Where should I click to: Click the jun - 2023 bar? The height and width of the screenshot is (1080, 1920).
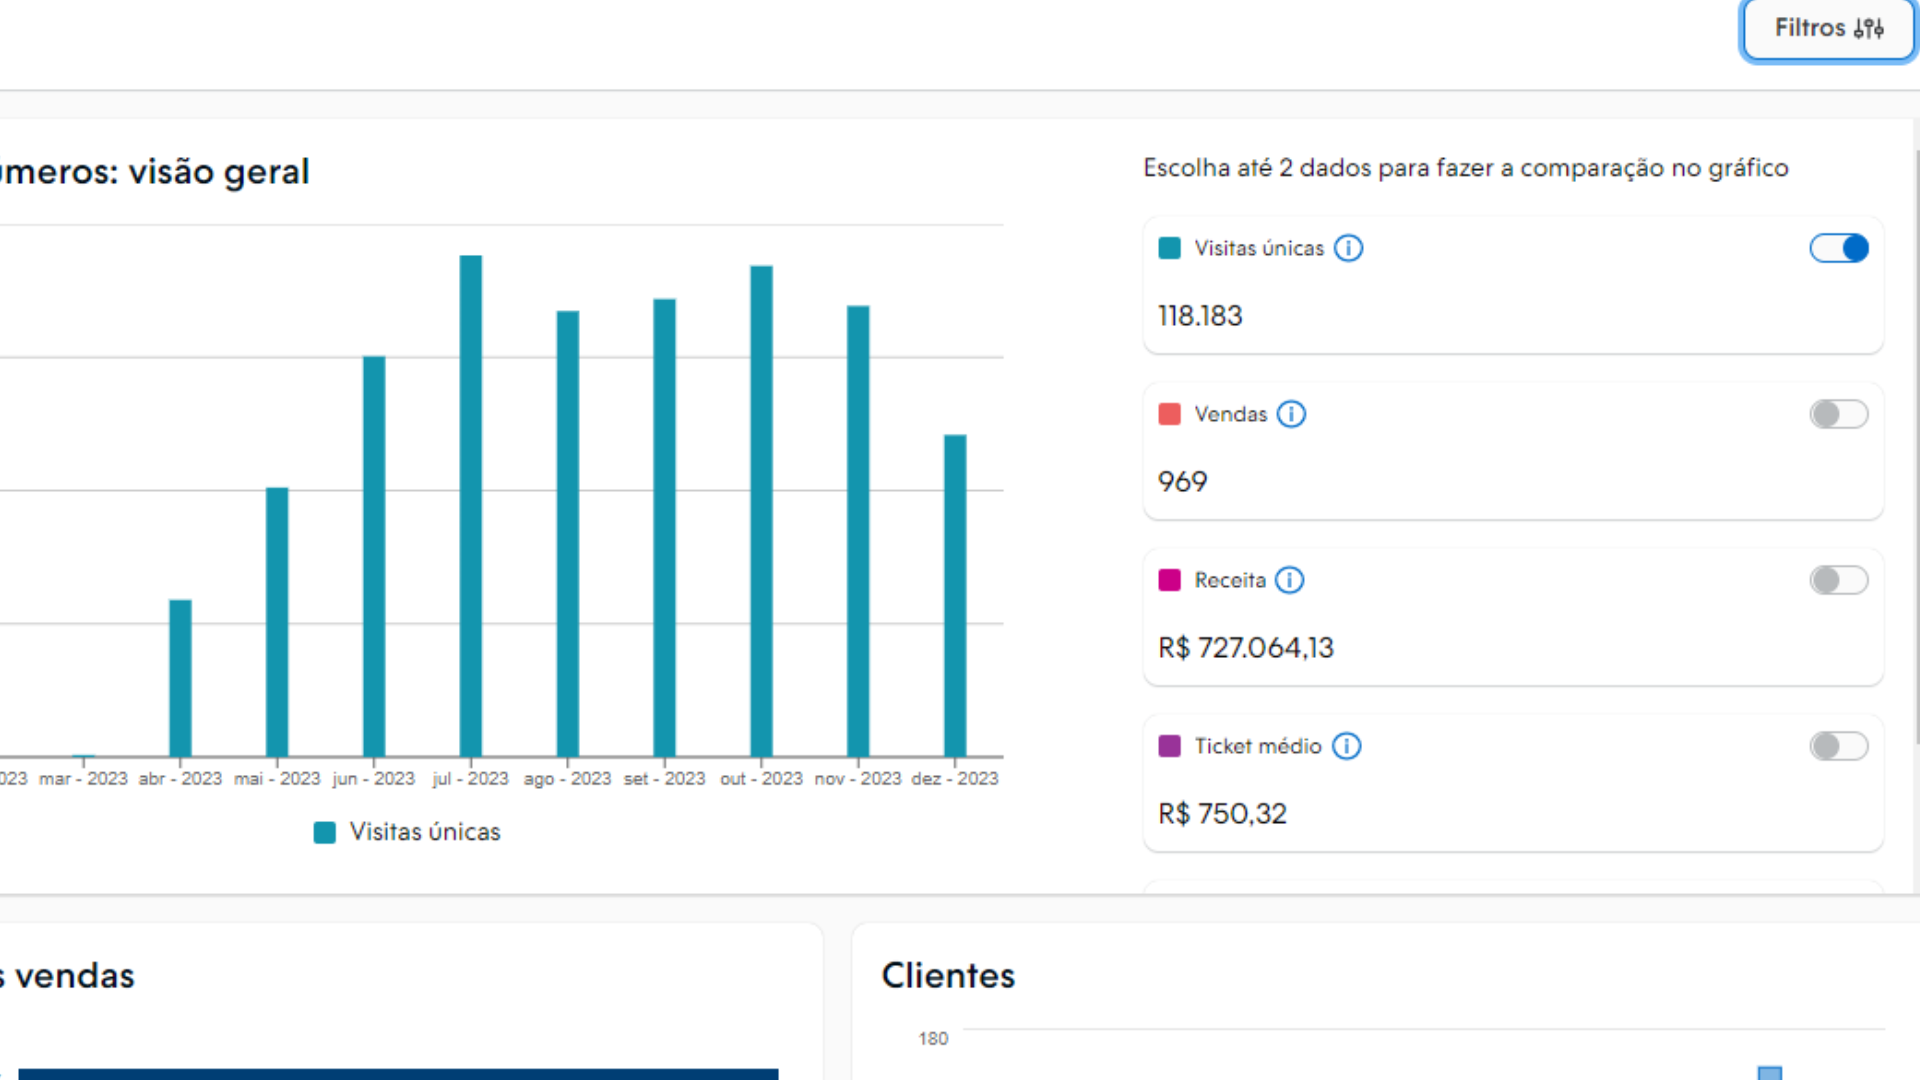coord(374,556)
